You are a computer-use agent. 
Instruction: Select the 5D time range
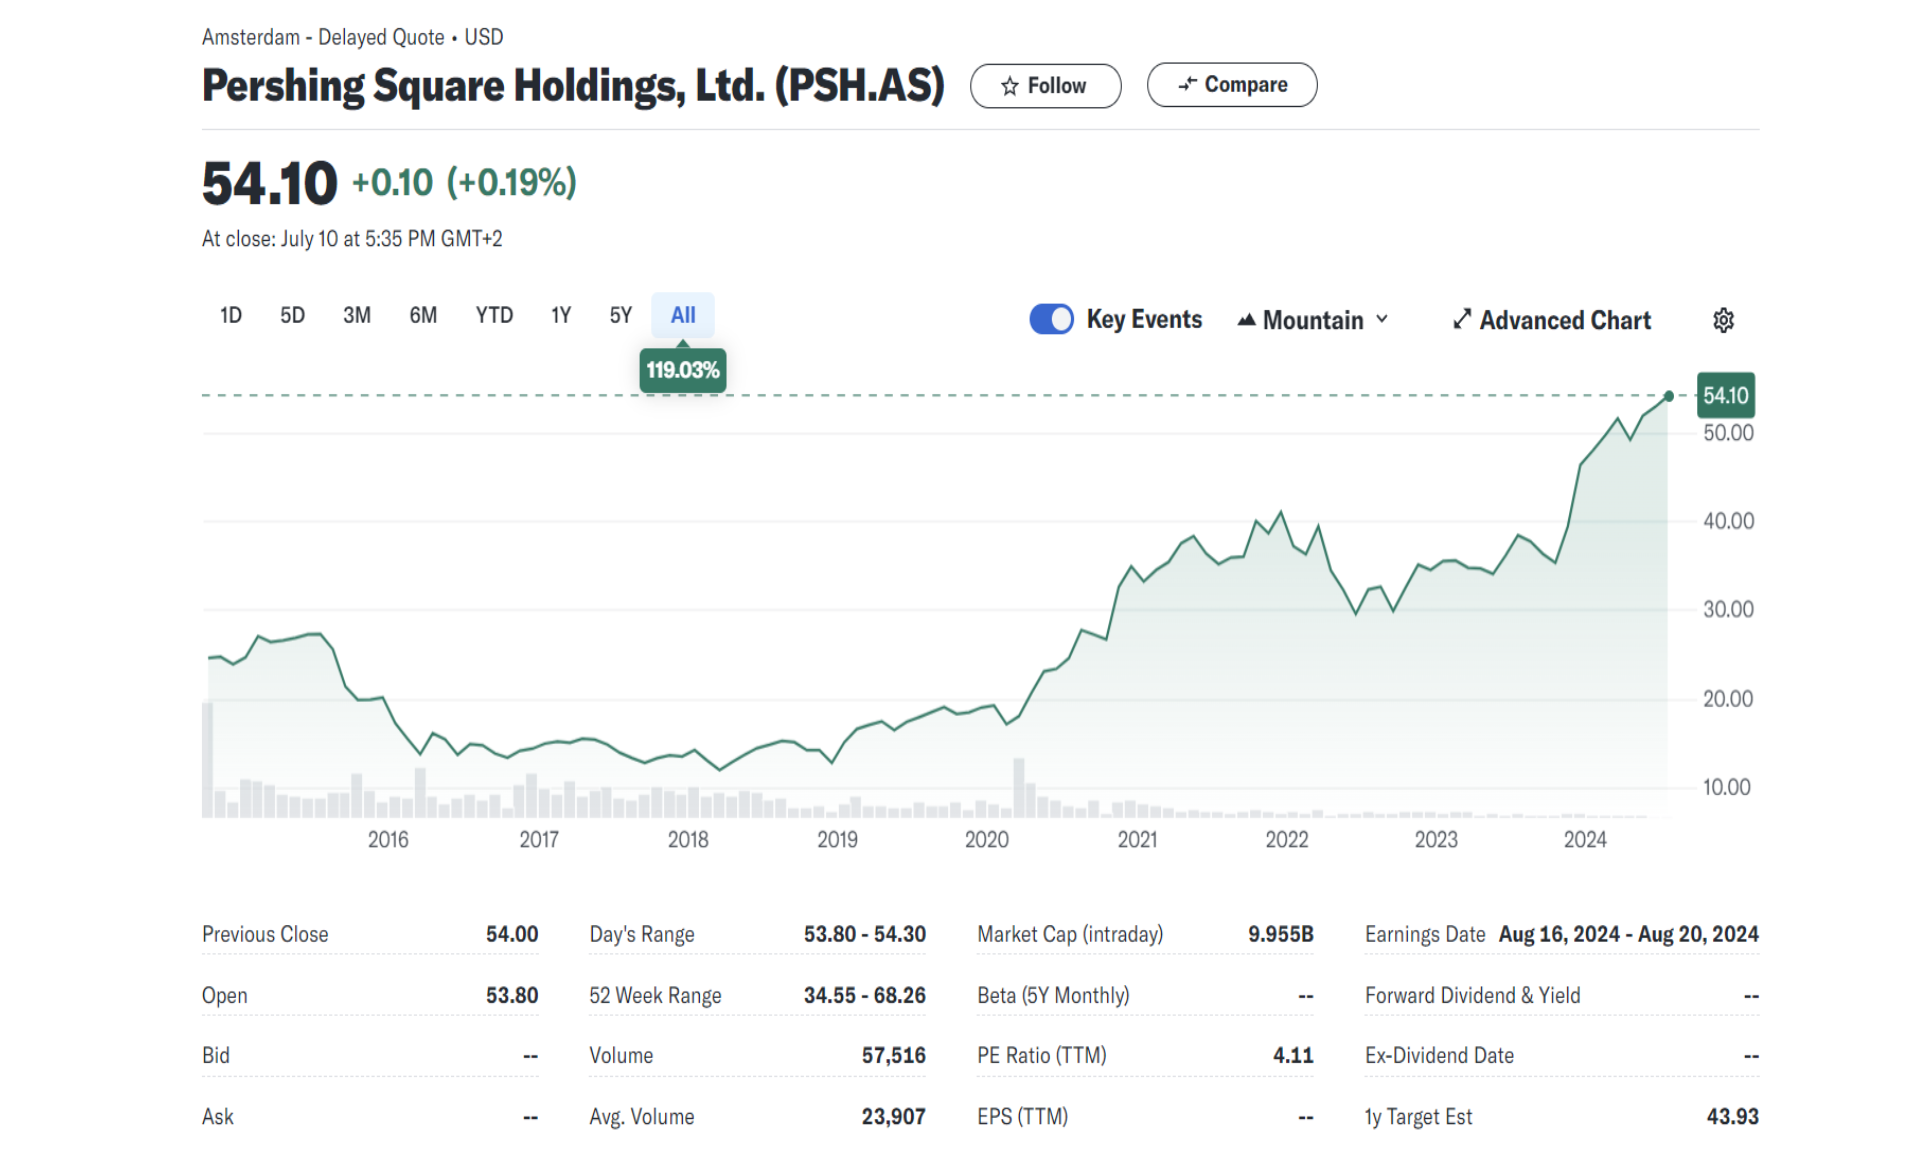tap(292, 315)
